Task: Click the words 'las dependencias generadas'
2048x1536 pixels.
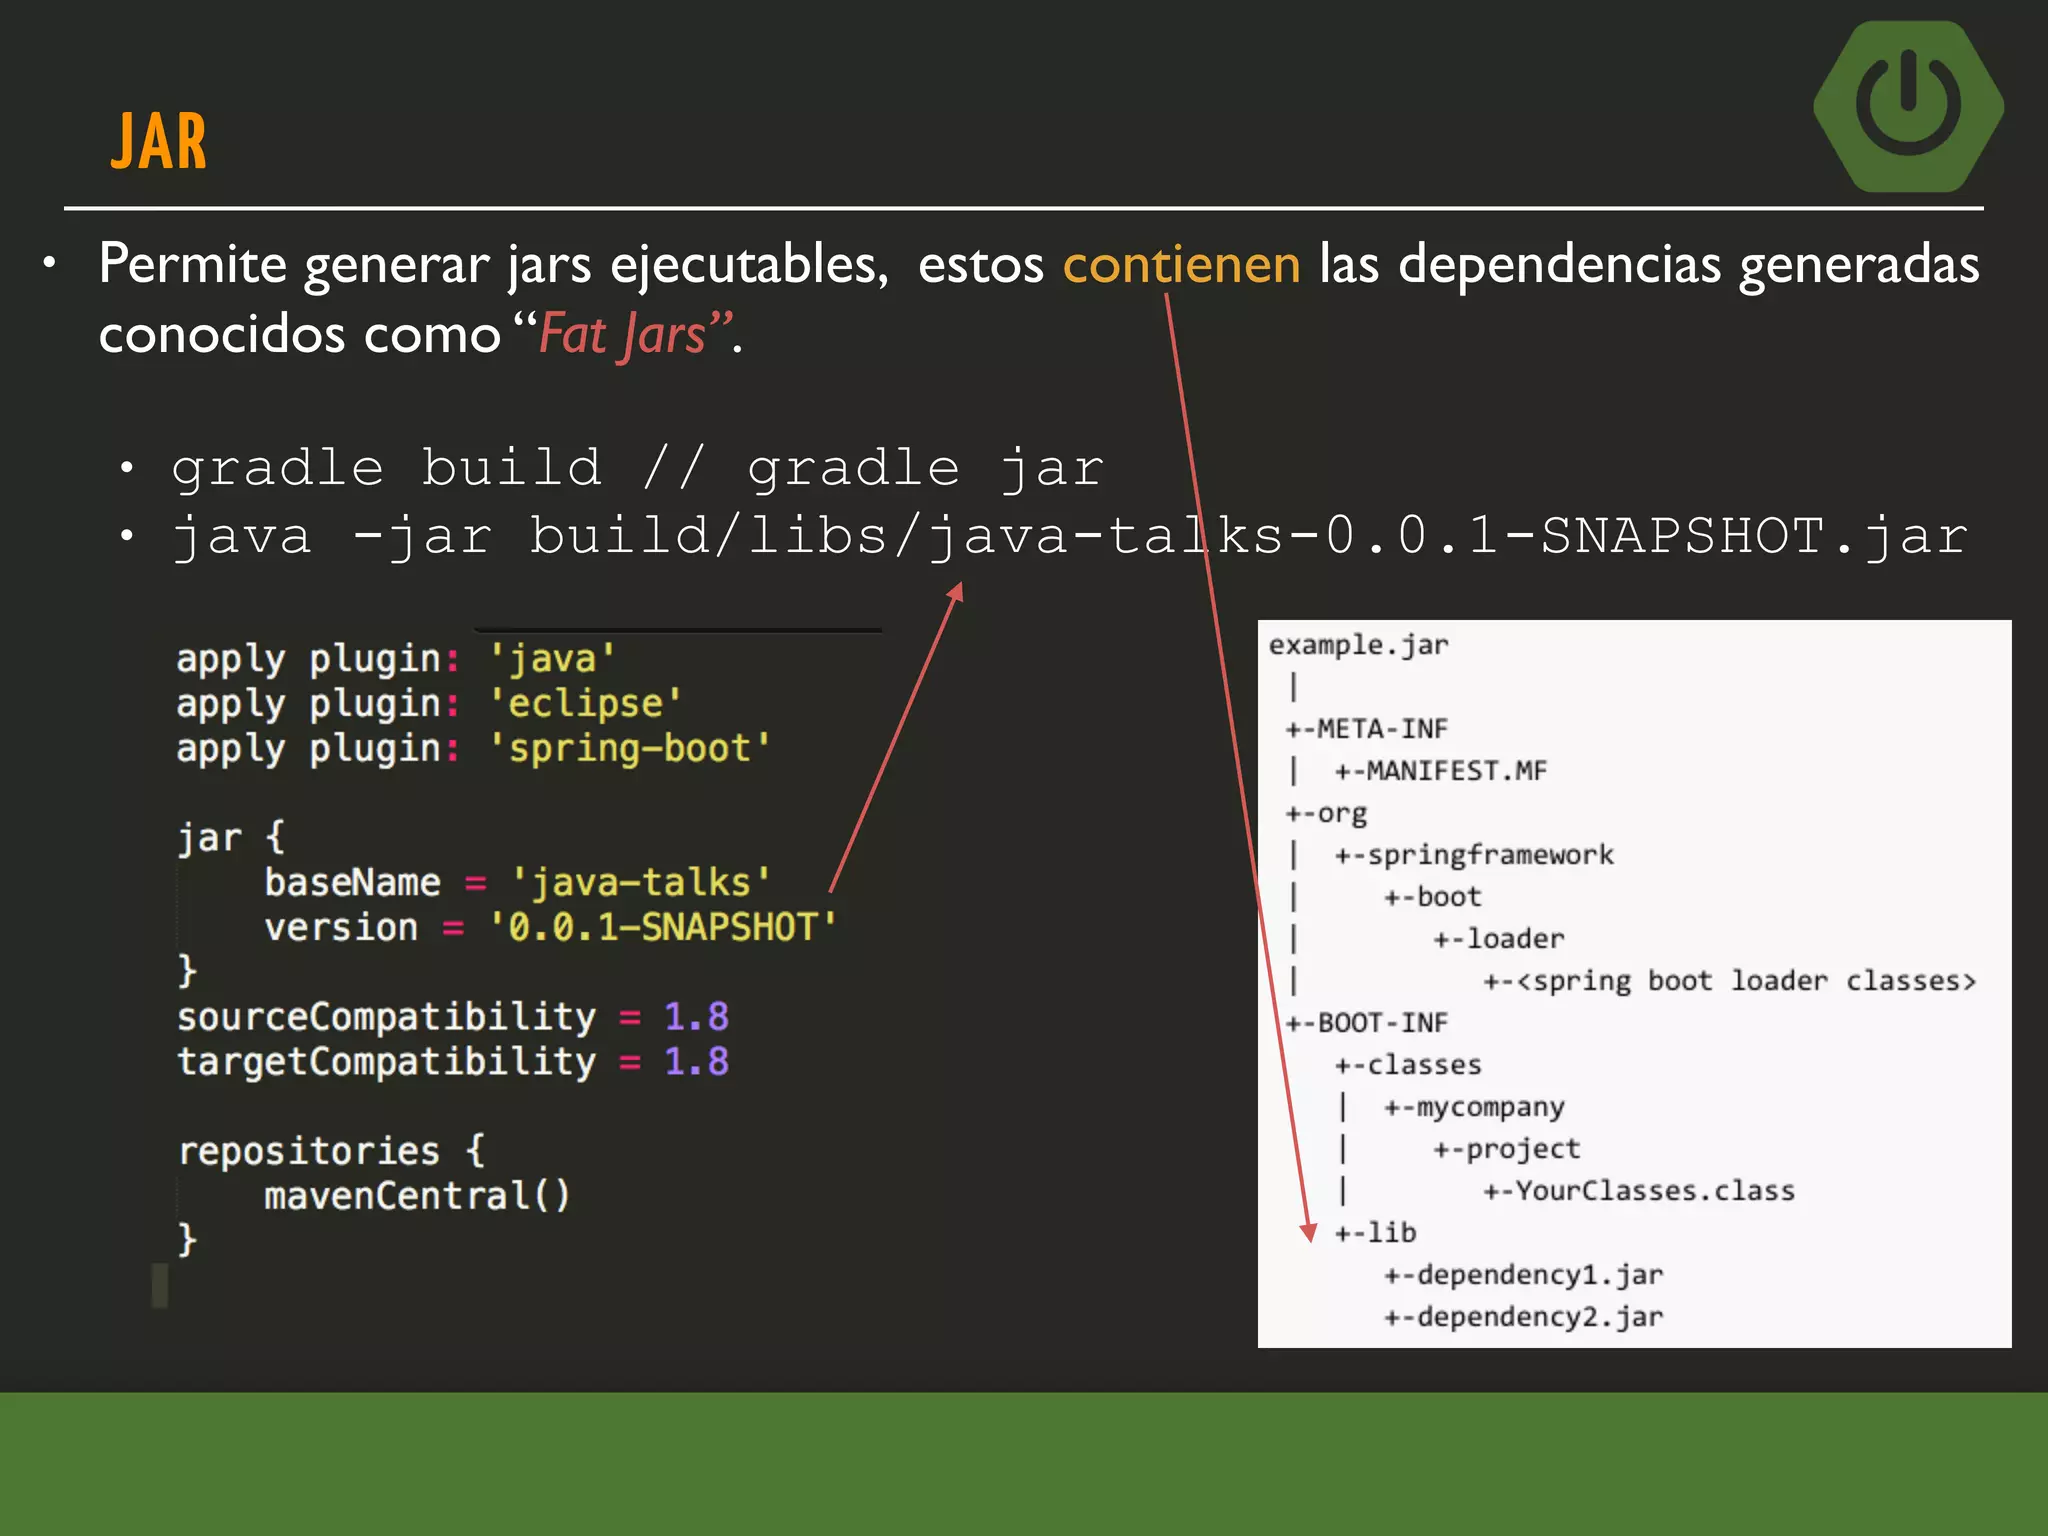Action: pos(1649,266)
